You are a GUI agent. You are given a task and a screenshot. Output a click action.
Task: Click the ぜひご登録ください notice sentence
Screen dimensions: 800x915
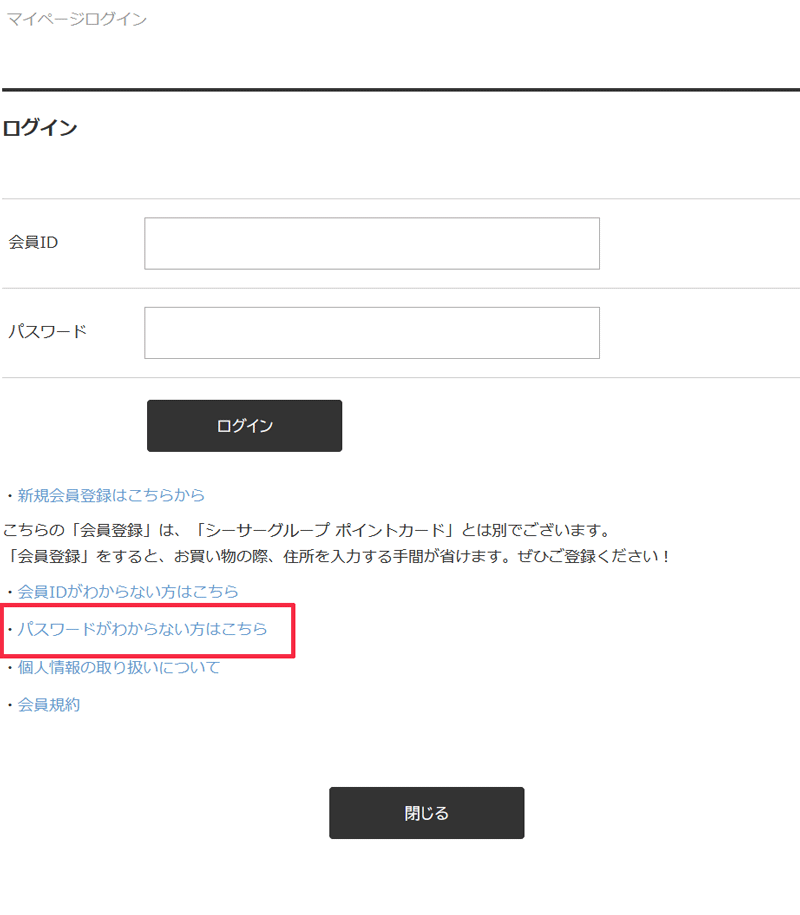click(336, 555)
